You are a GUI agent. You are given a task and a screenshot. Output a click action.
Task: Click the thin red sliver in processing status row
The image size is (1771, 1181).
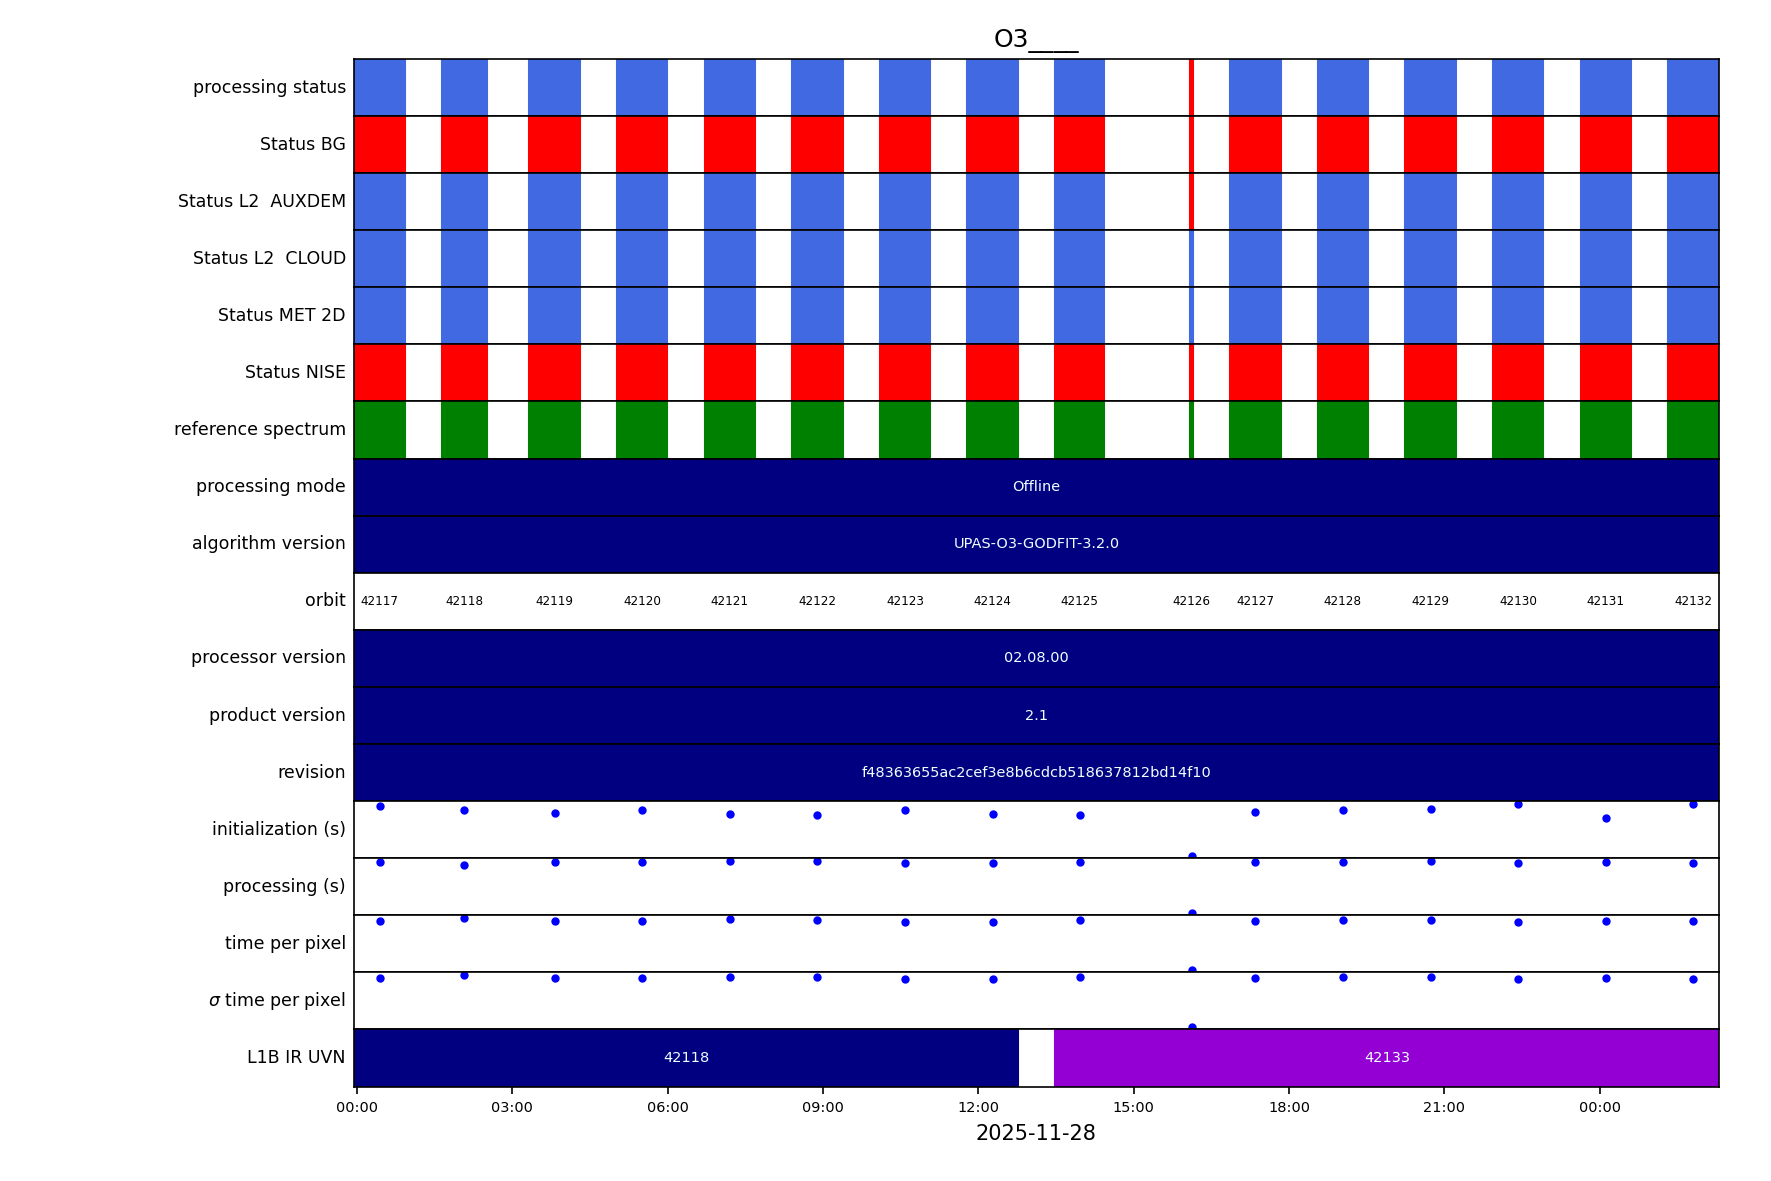tap(1191, 87)
